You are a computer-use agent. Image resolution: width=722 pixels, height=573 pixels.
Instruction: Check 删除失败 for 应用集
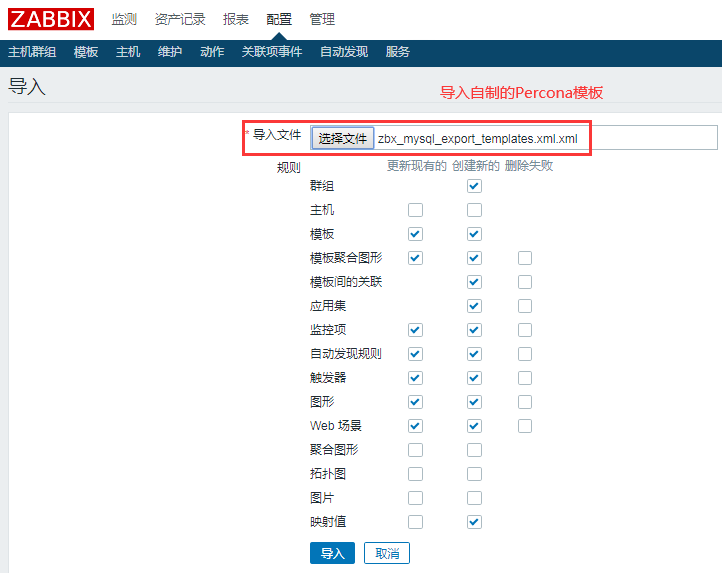coord(525,306)
